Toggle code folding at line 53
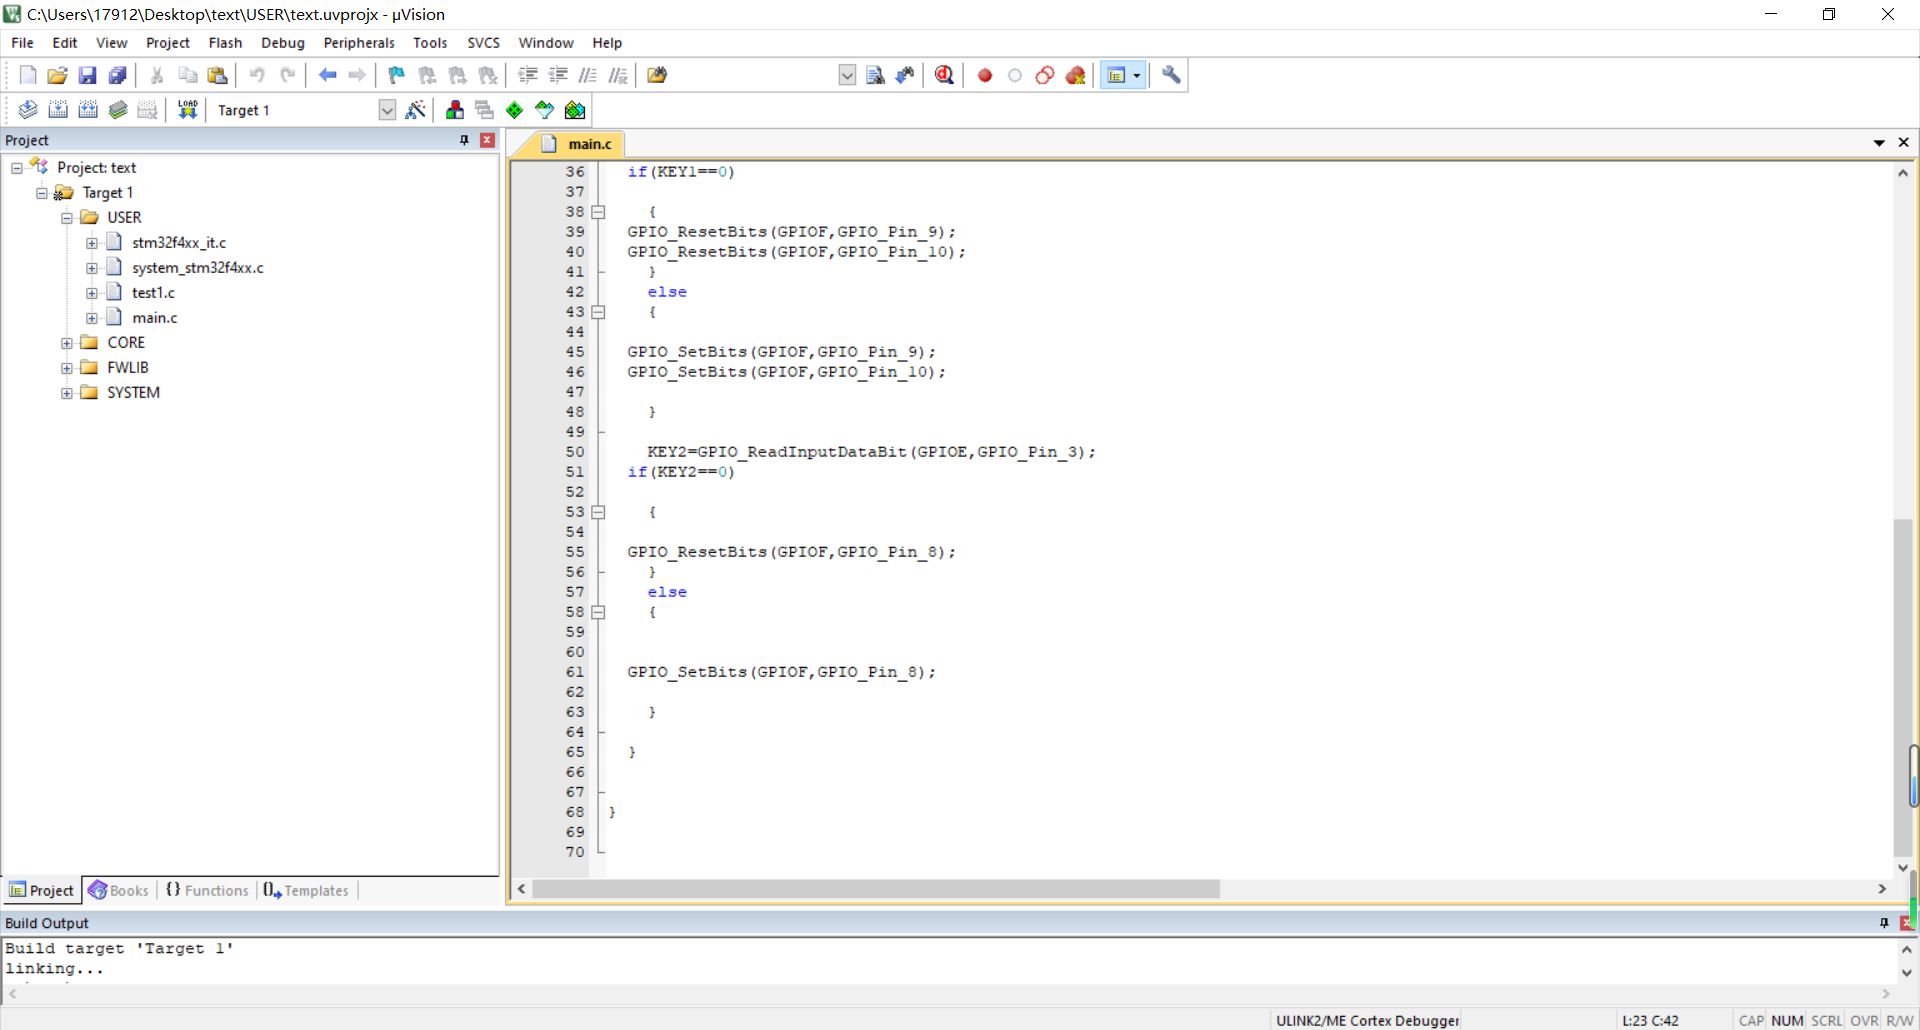1920x1030 pixels. (598, 512)
